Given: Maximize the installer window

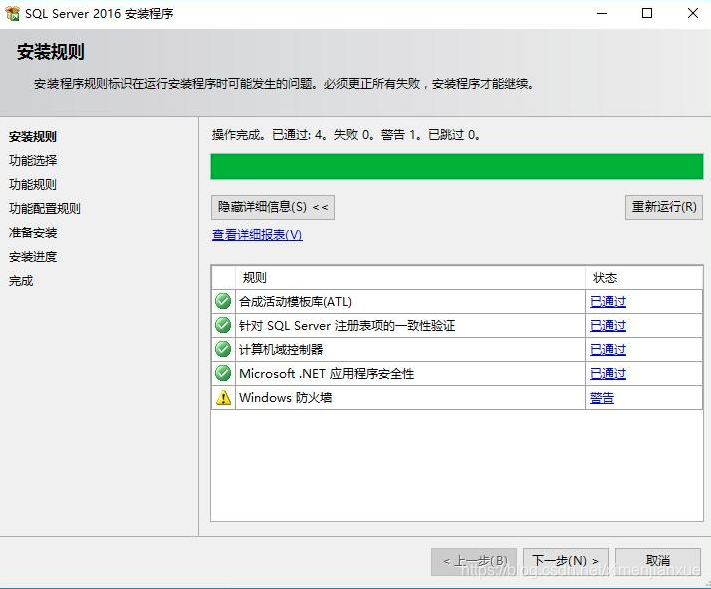Looking at the screenshot, I should (647, 14).
